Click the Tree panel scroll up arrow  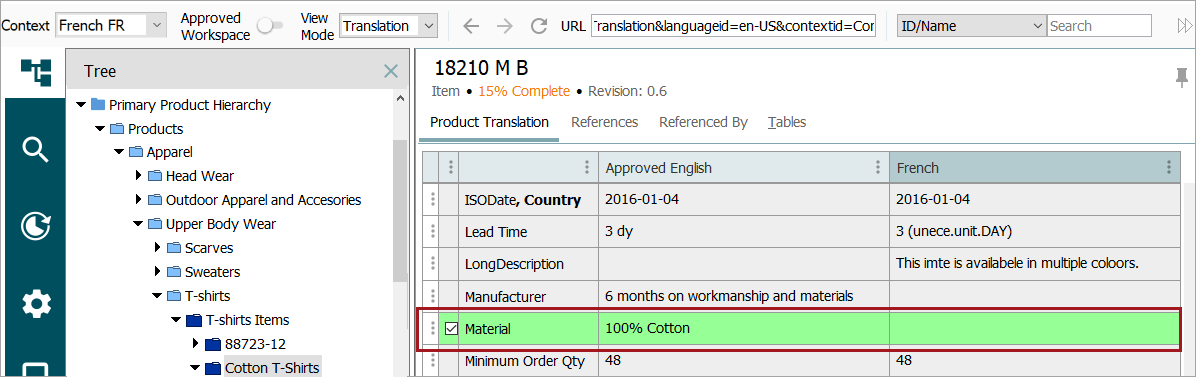point(400,99)
